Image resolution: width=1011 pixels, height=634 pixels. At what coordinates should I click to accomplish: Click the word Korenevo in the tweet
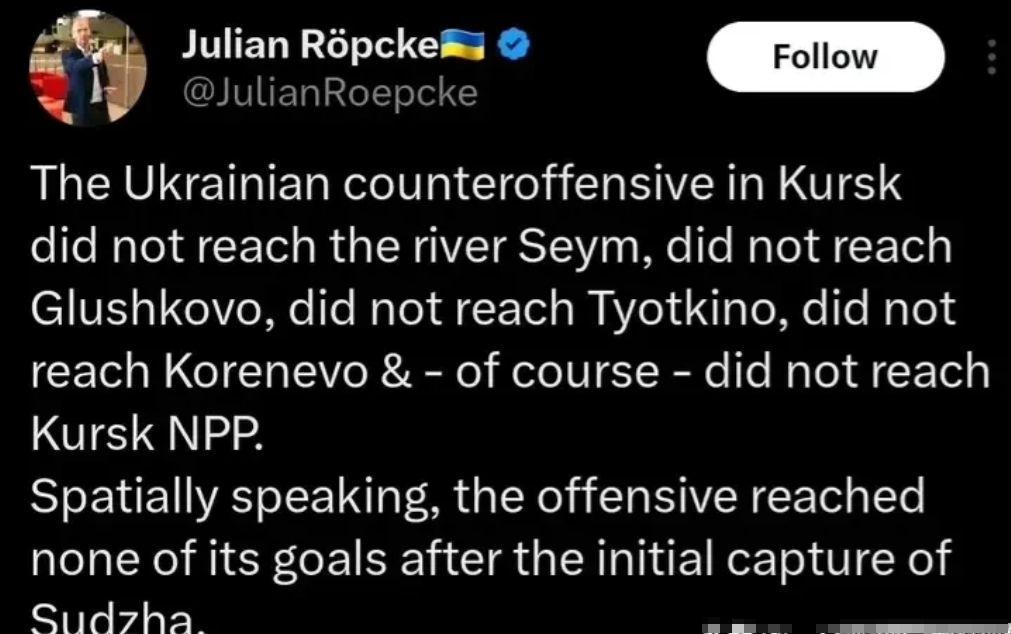266,371
